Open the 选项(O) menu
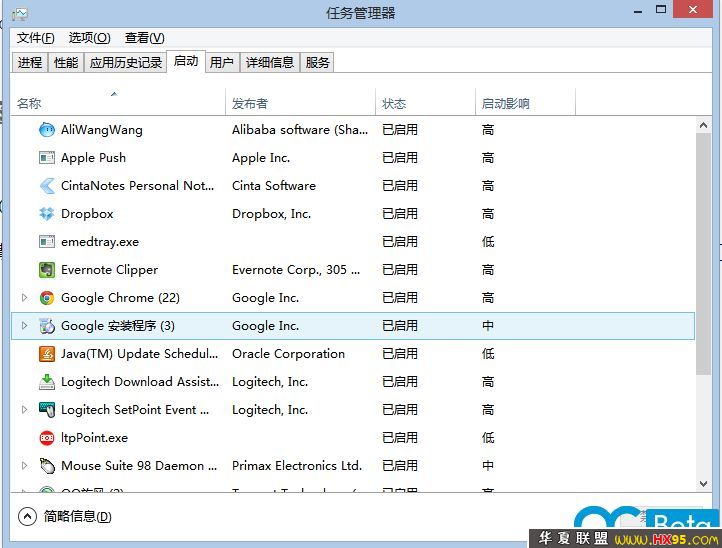 coord(89,38)
